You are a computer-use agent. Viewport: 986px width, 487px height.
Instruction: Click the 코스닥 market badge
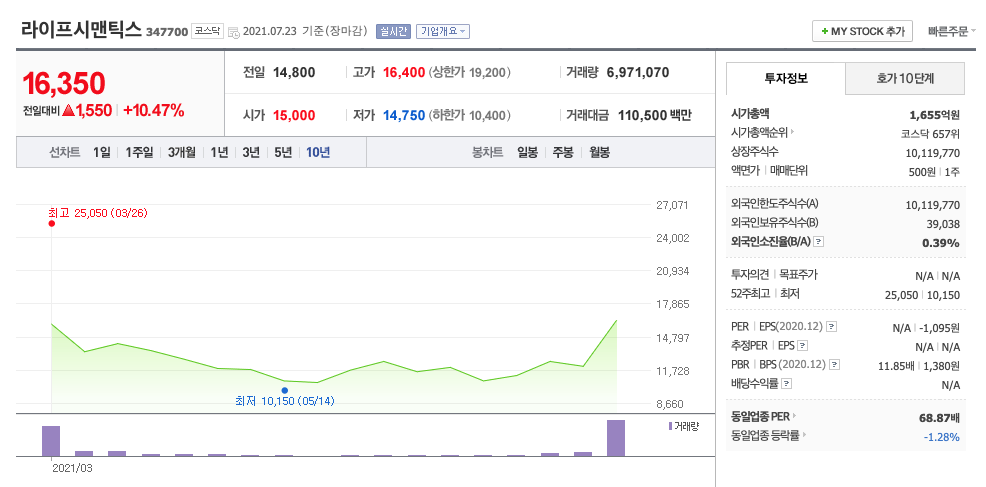208,31
